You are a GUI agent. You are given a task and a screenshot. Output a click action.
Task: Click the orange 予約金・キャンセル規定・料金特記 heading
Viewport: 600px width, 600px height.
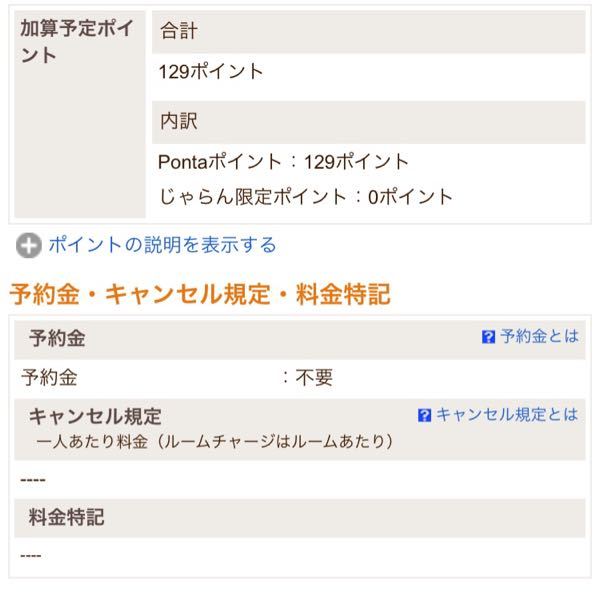[199, 294]
